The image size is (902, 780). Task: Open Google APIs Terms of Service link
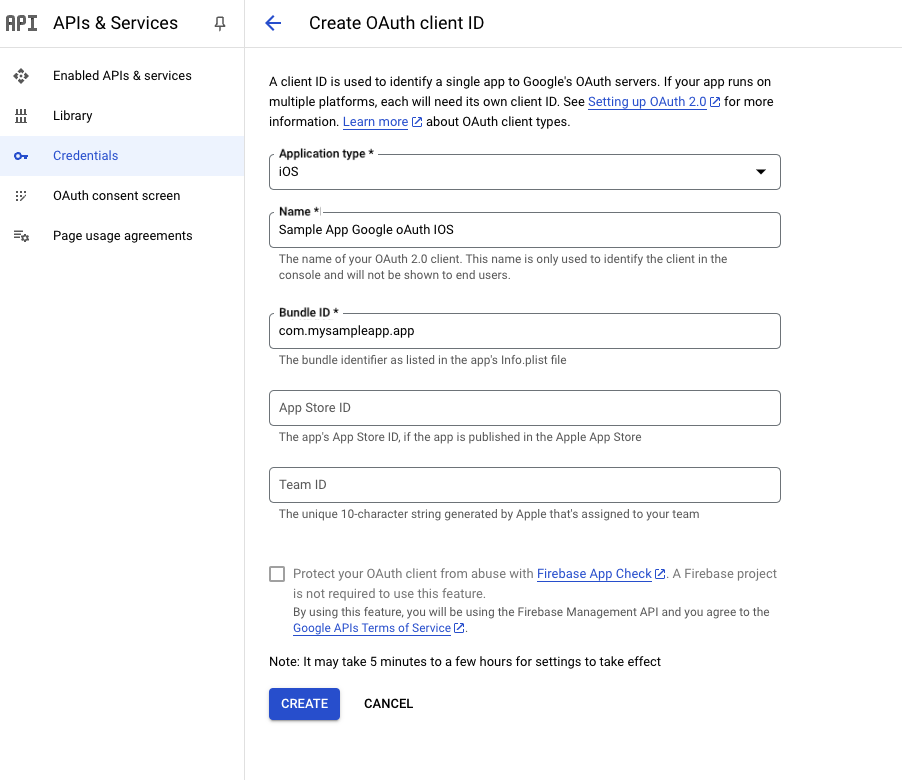(372, 628)
